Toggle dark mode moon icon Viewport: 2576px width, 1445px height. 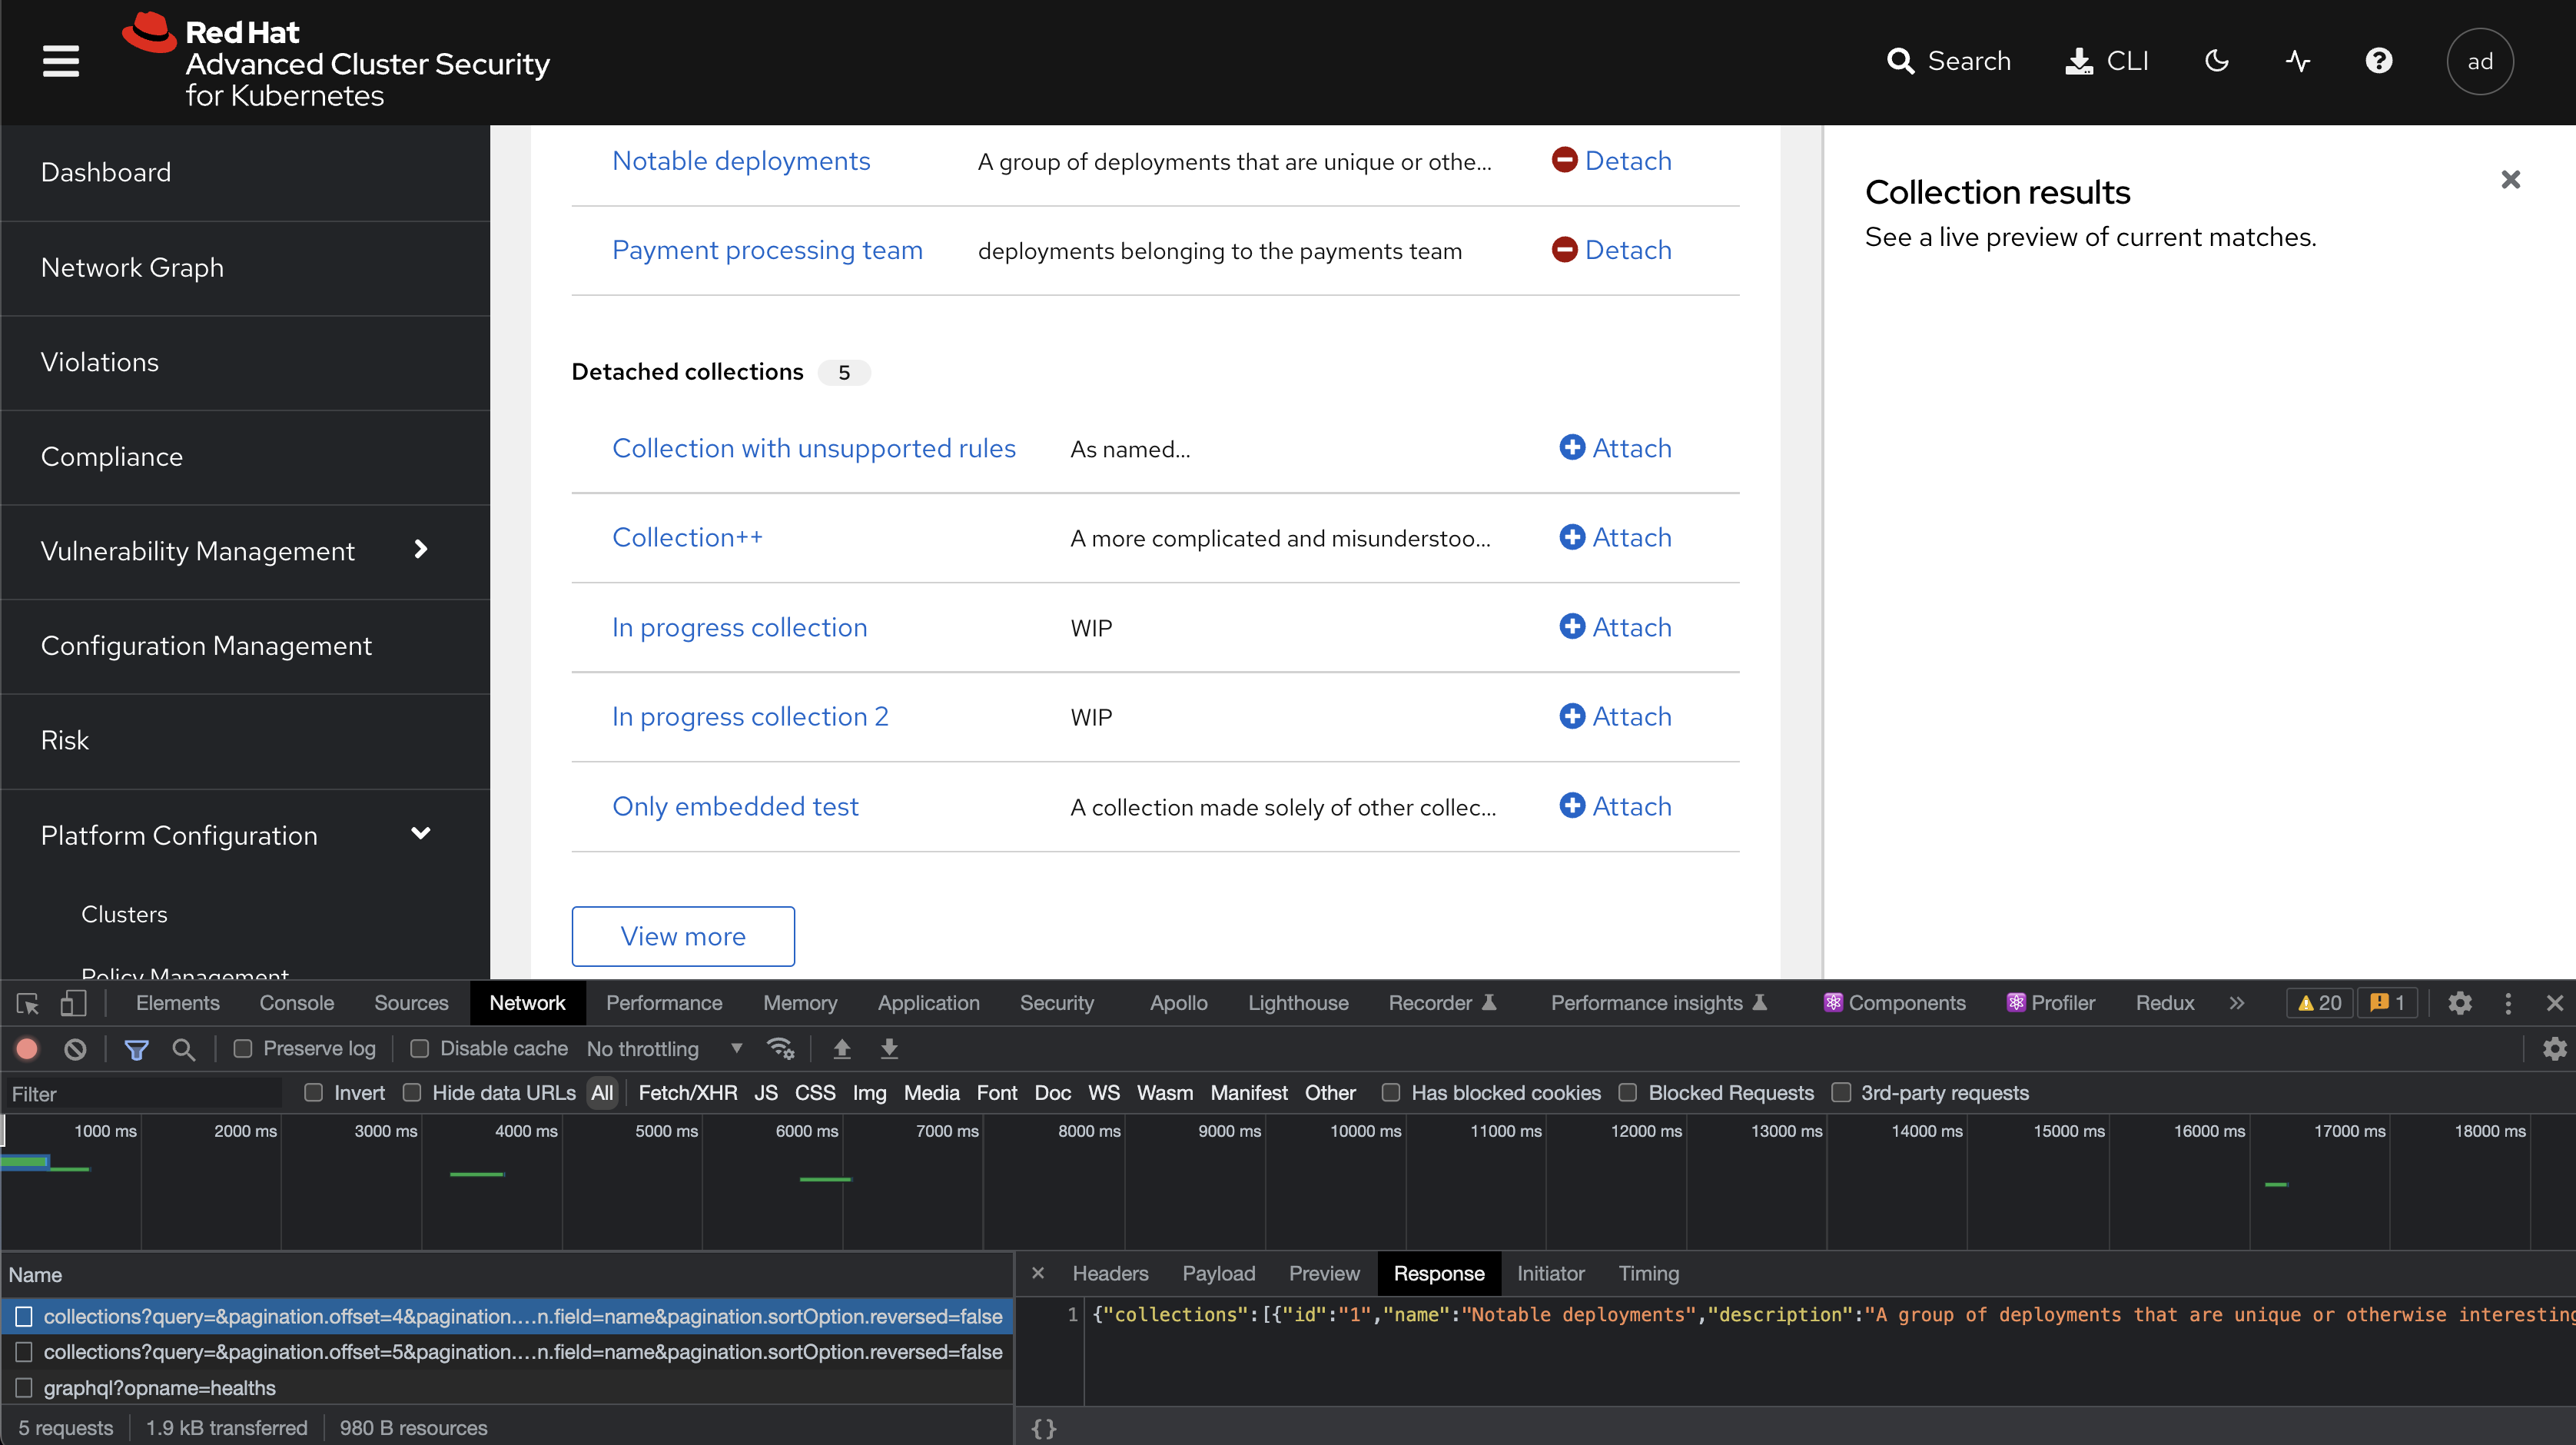(2216, 61)
